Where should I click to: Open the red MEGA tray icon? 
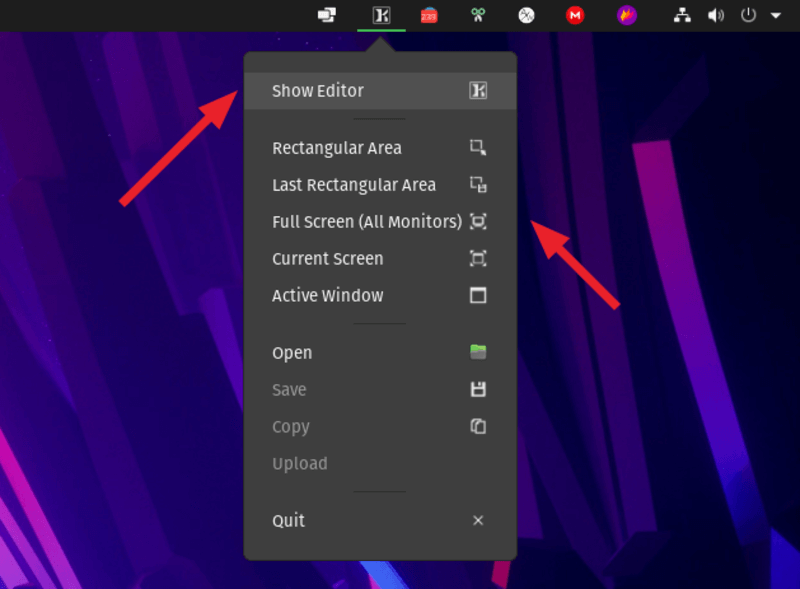[575, 15]
